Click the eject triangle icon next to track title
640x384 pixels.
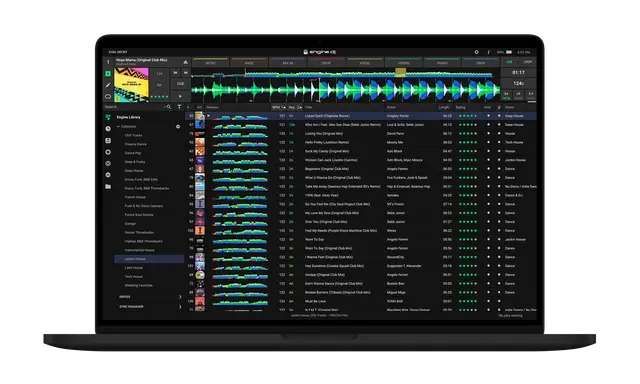coord(185,62)
